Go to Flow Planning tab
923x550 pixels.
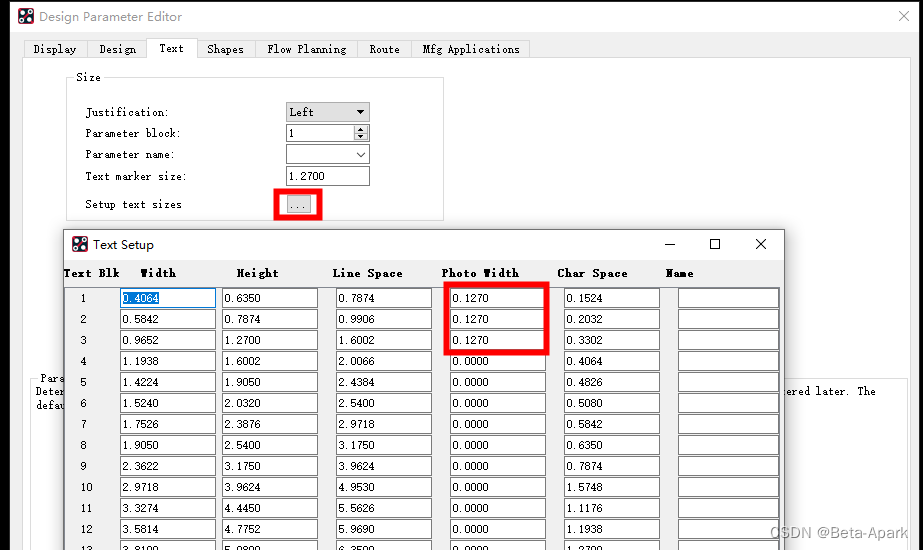(x=307, y=49)
